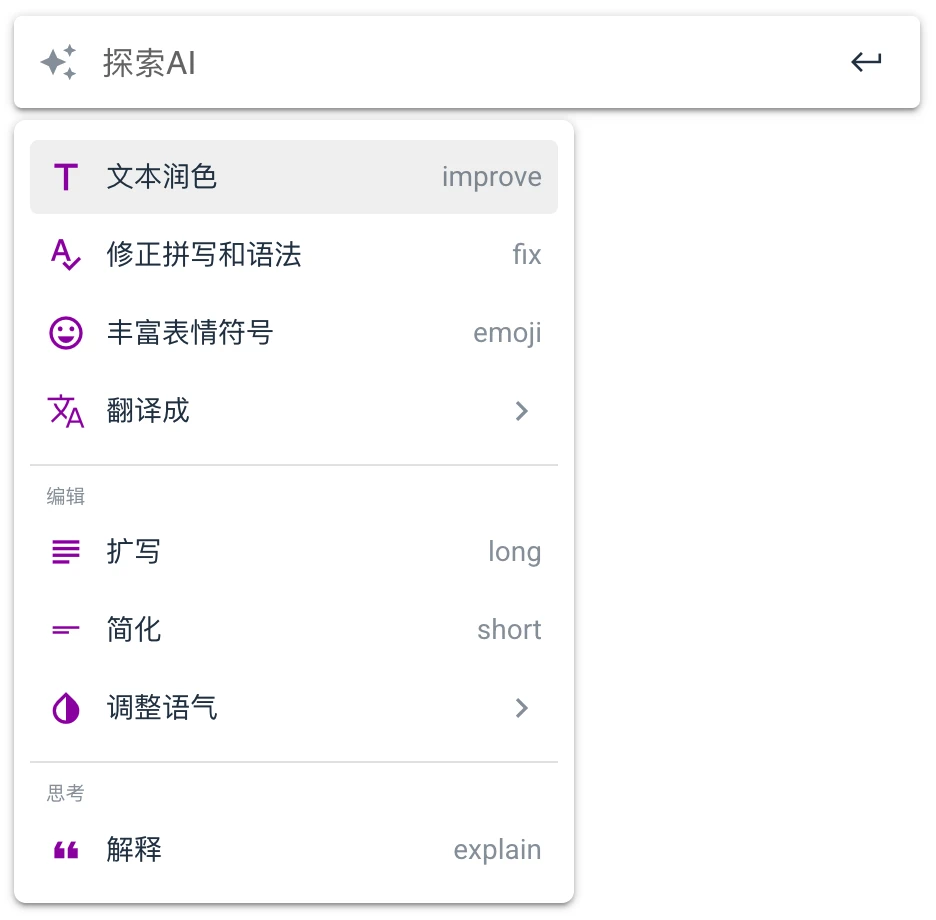Click the lines icon beside 扩写
This screenshot has height=920, width=936.
point(66,551)
